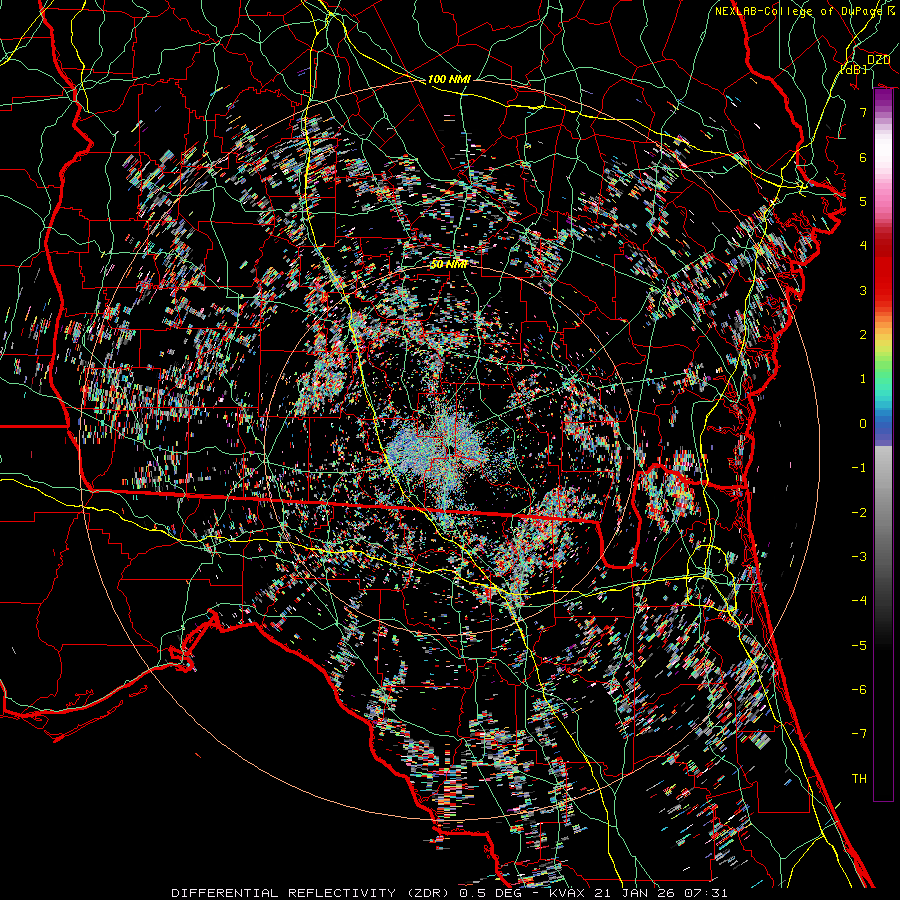Click the -5 value on color scale
This screenshot has width=900, height=900.
859,646
